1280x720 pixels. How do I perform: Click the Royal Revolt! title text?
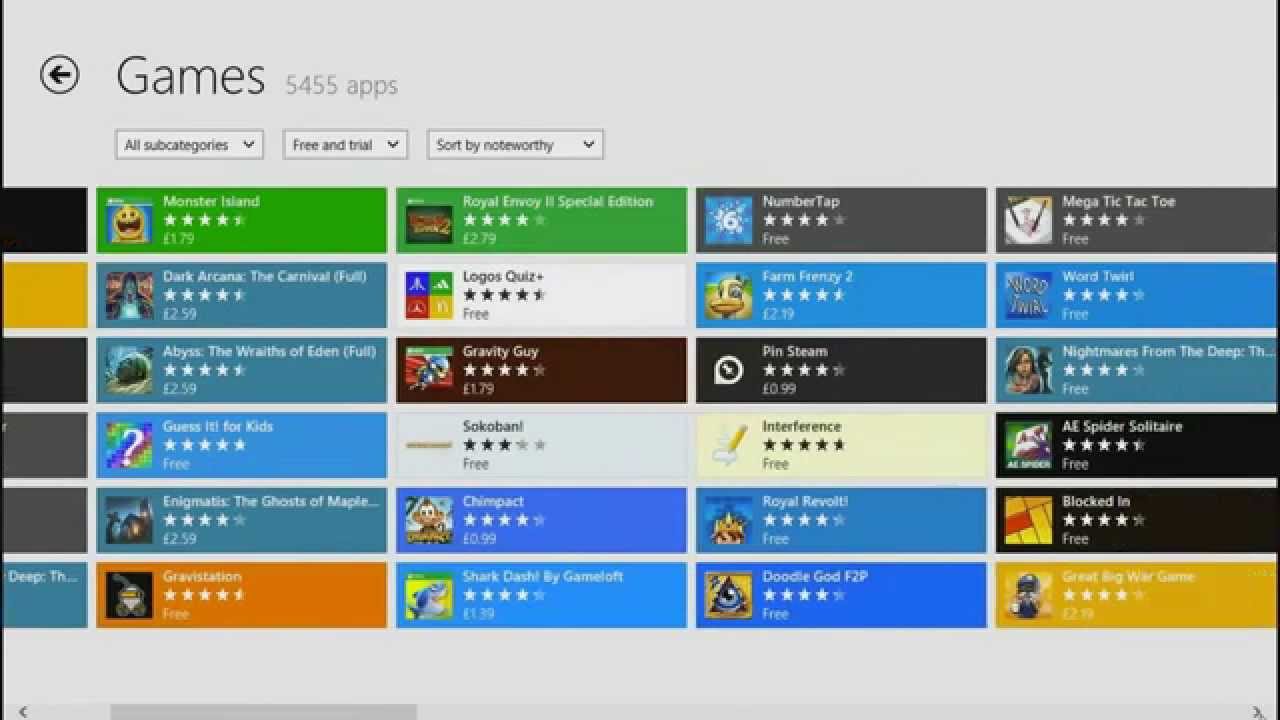point(804,501)
